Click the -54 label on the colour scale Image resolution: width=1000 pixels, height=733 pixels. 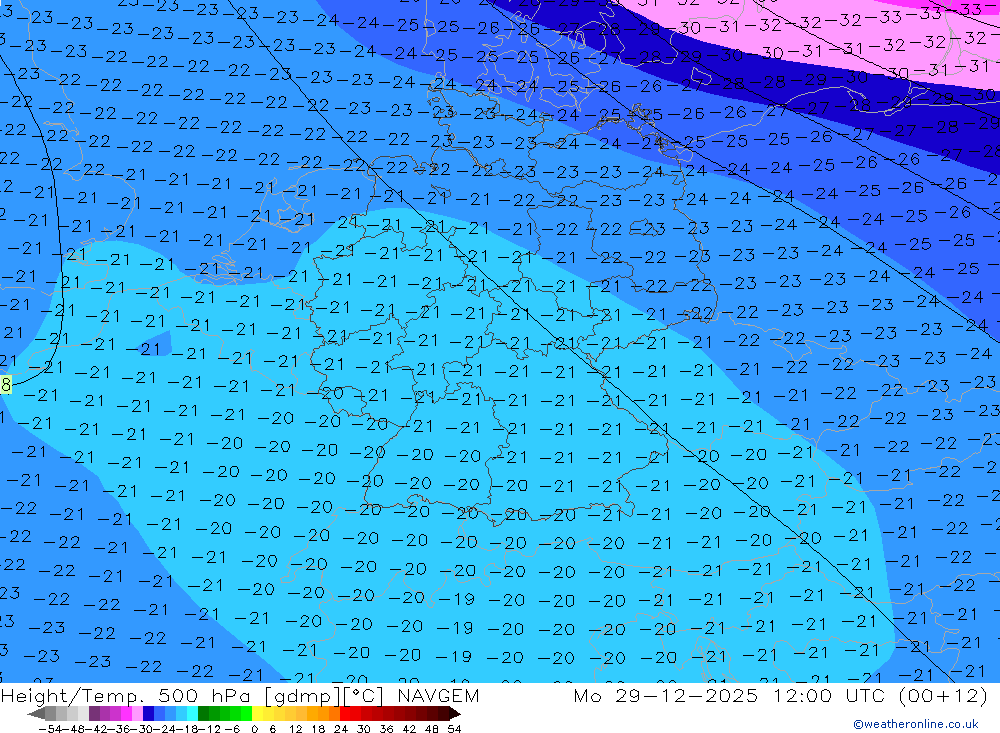pyautogui.click(x=50, y=729)
